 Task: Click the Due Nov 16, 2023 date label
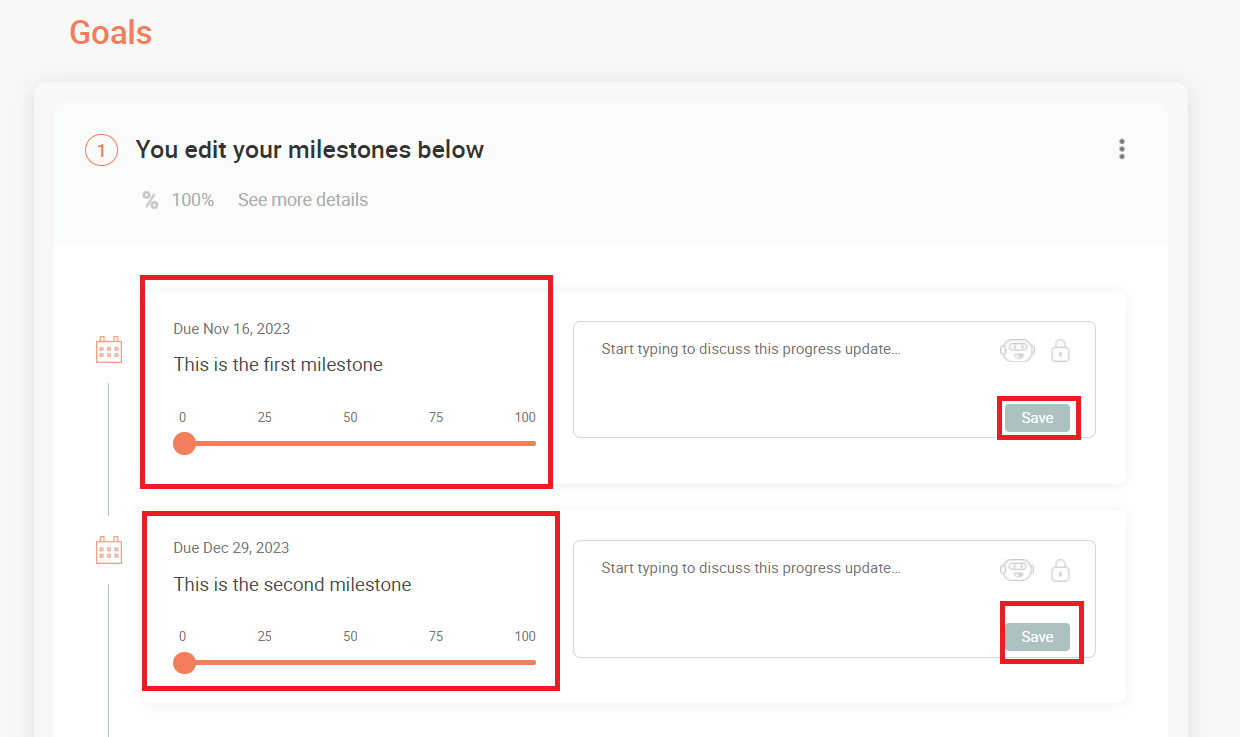click(230, 328)
